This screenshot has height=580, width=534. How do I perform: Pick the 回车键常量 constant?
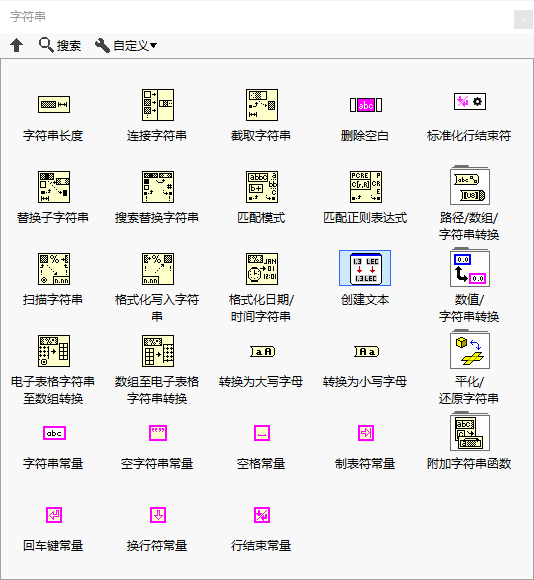pos(54,515)
